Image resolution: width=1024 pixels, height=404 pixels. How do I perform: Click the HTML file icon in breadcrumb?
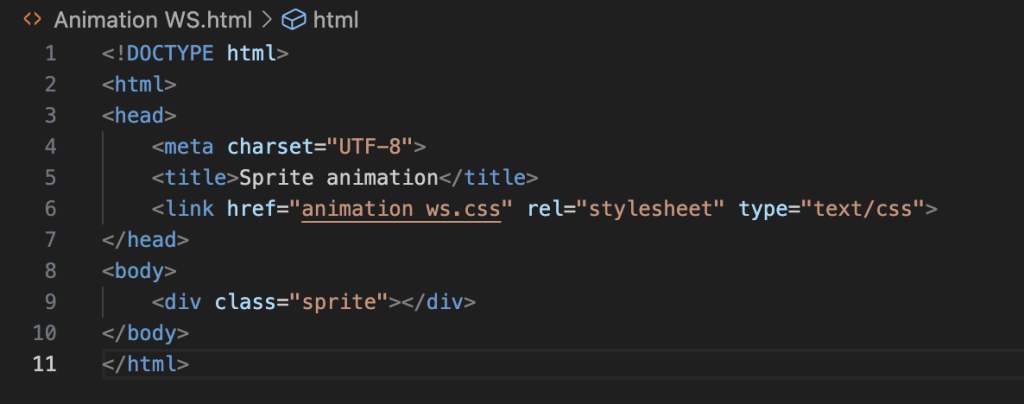point(31,20)
